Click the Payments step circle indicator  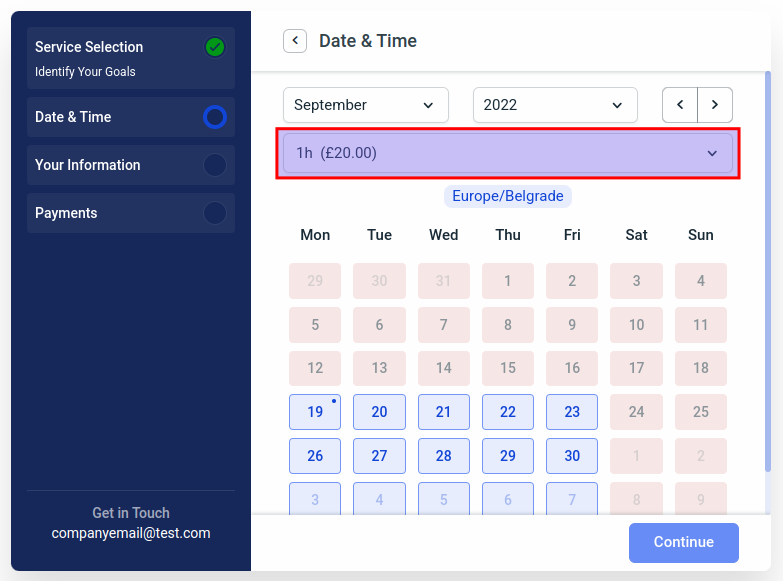tap(214, 213)
